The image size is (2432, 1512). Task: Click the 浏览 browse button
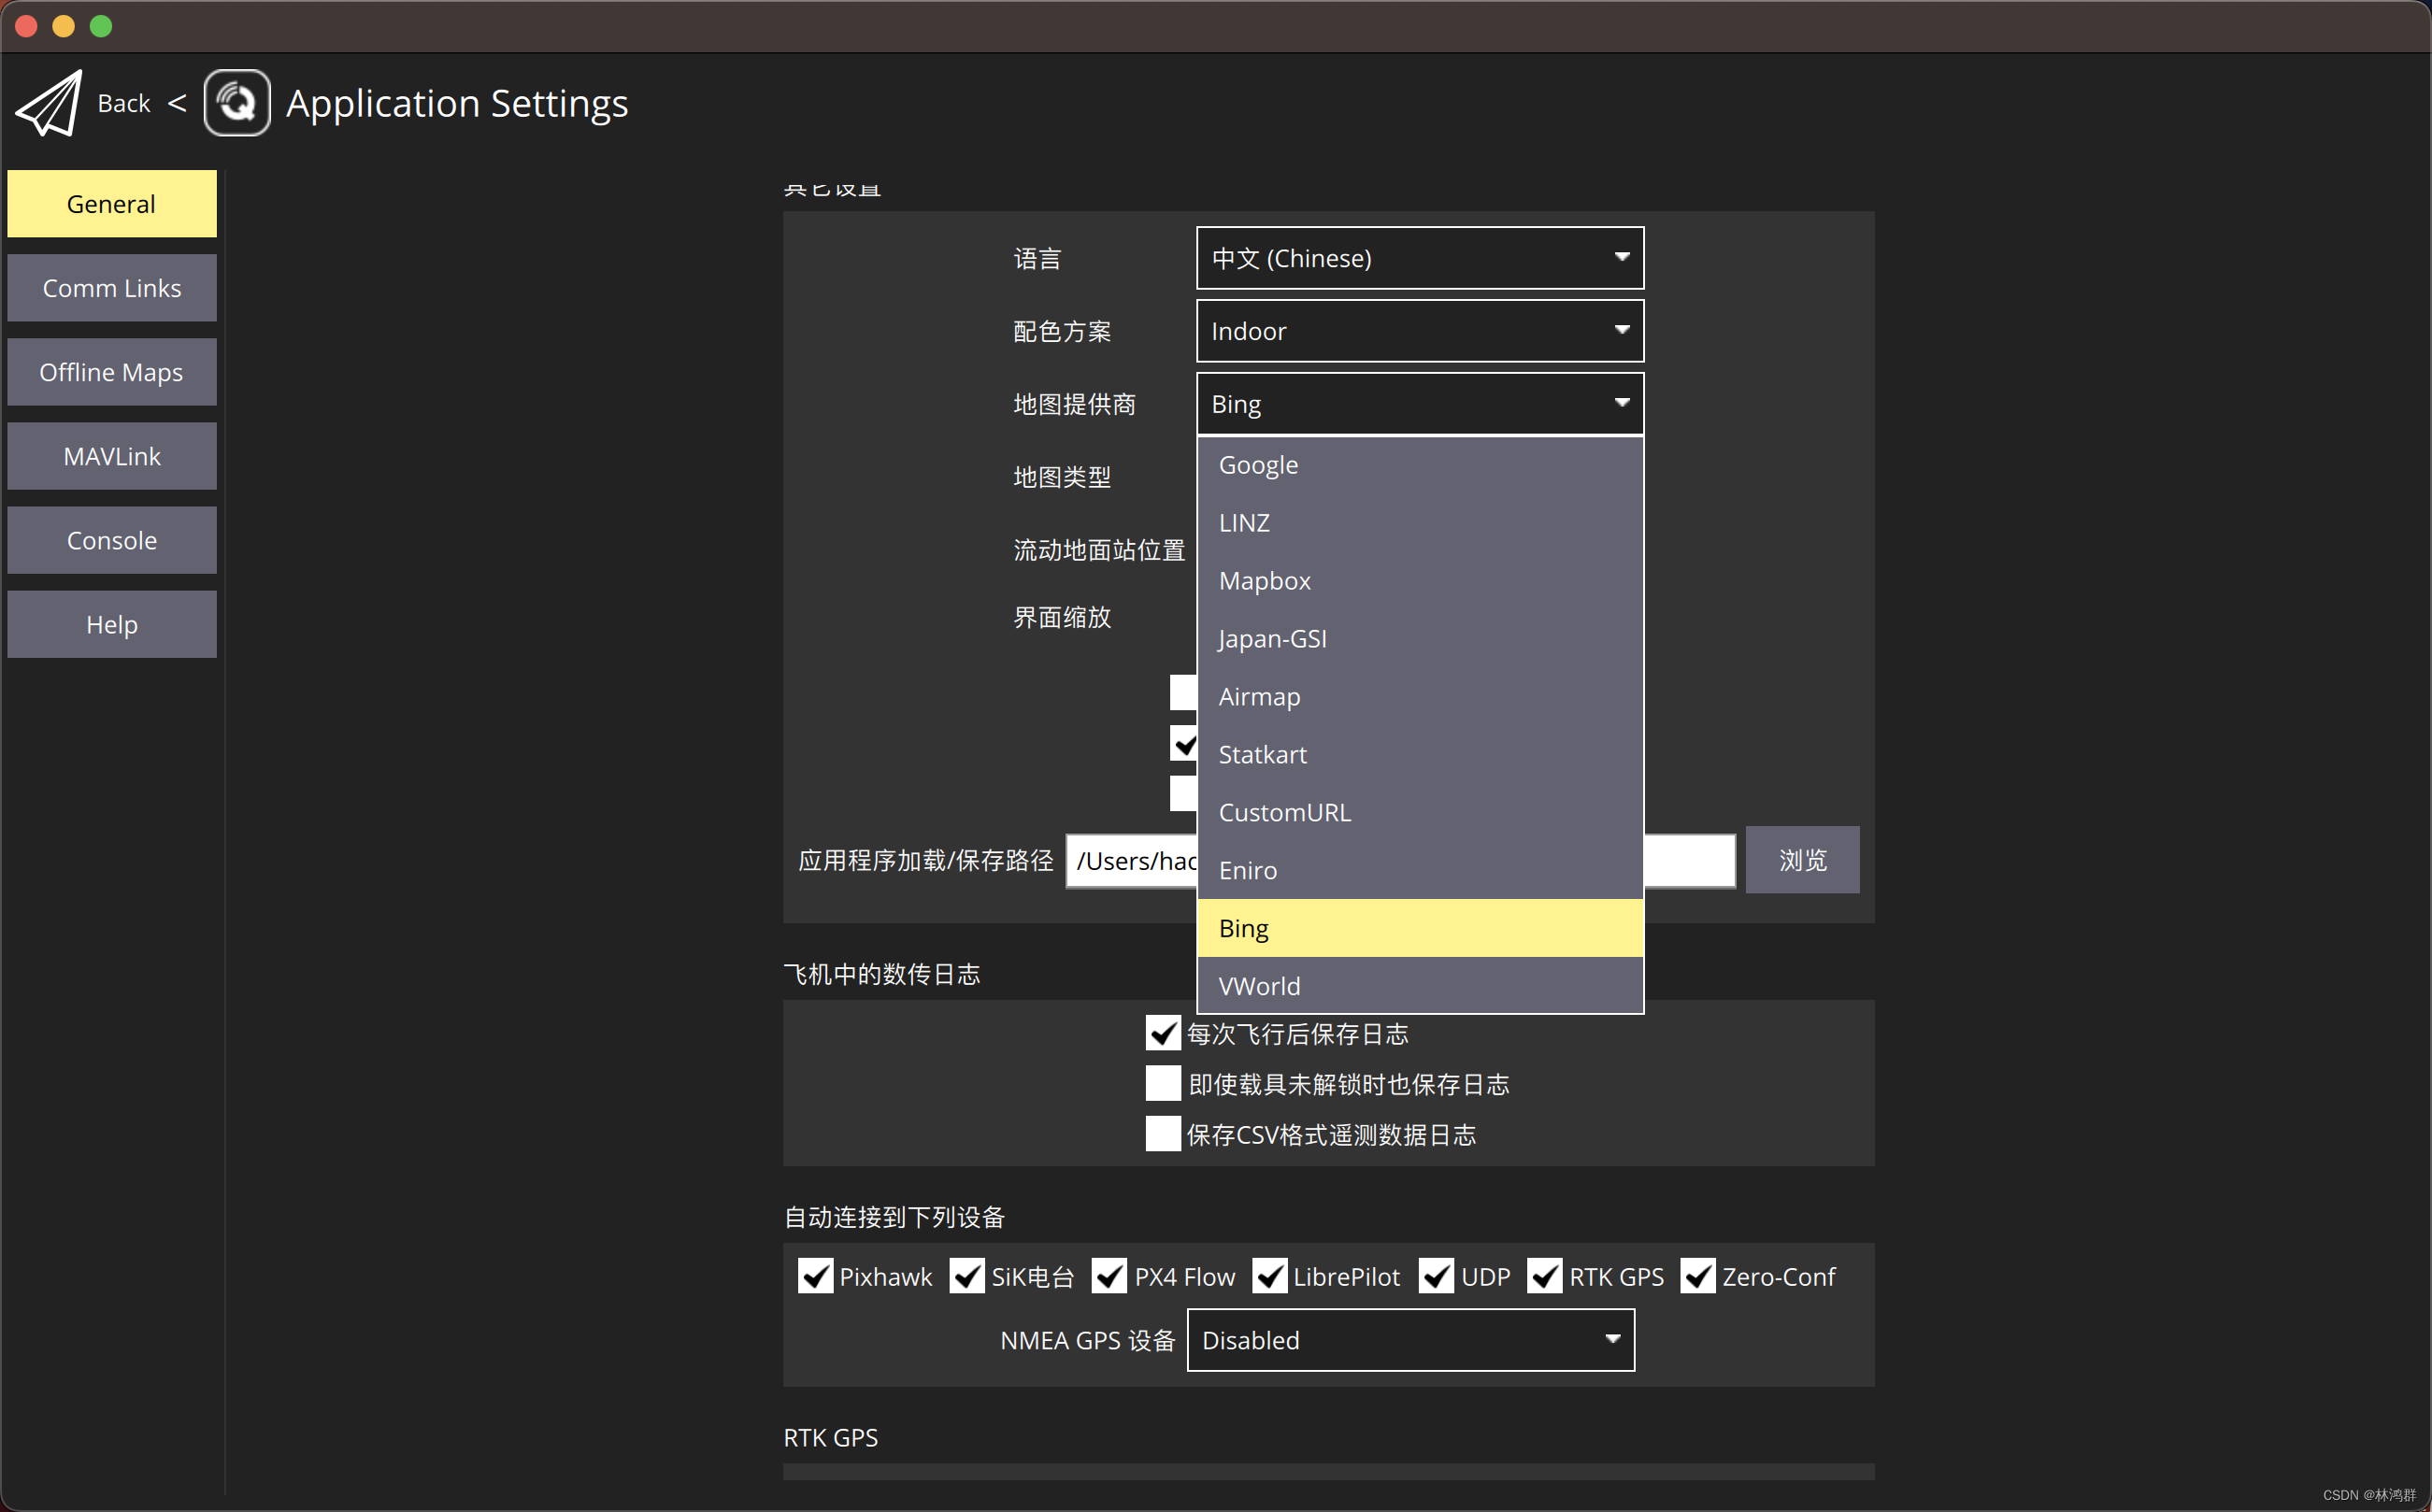point(1802,860)
